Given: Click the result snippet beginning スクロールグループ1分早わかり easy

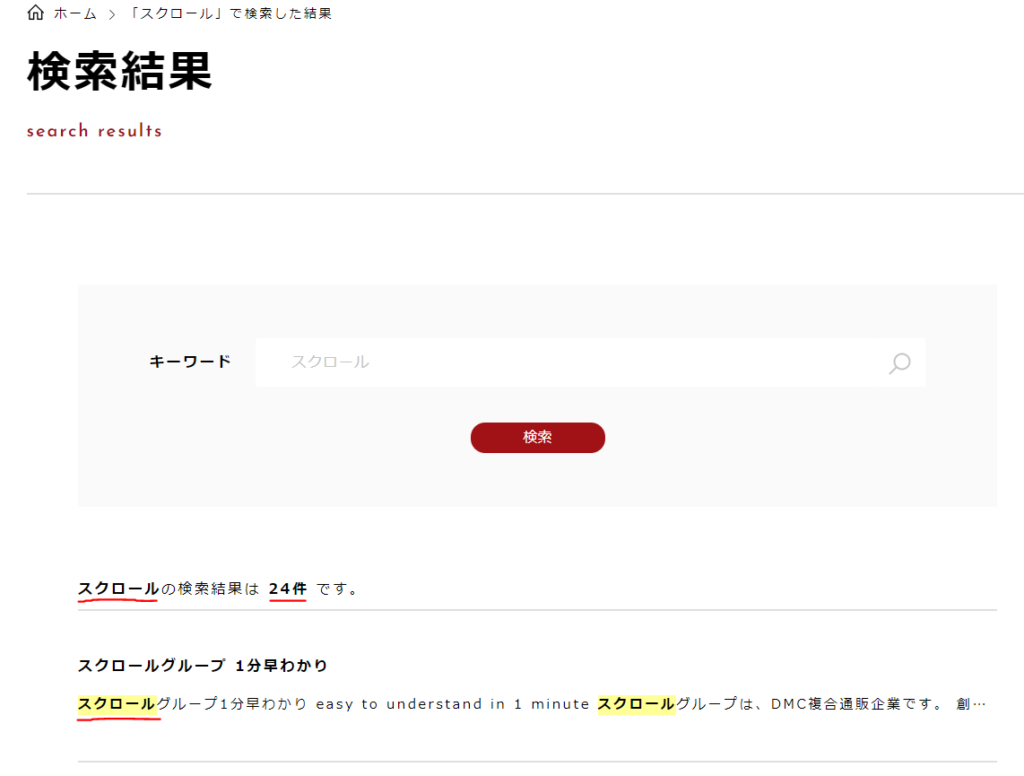Looking at the screenshot, I should (532, 704).
